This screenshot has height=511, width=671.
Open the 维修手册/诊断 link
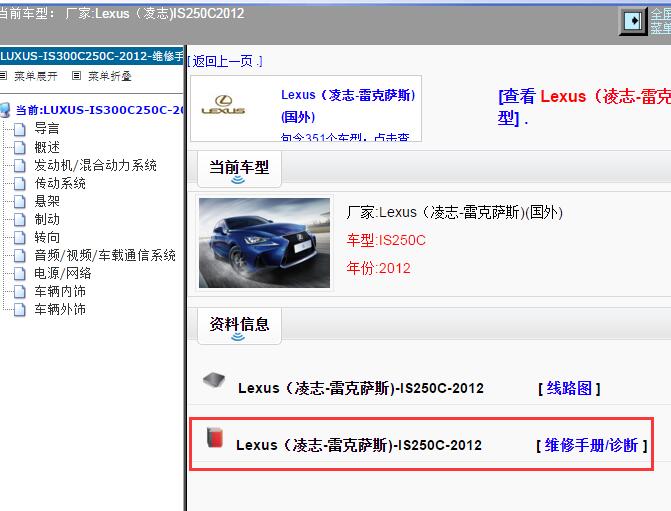[591, 445]
